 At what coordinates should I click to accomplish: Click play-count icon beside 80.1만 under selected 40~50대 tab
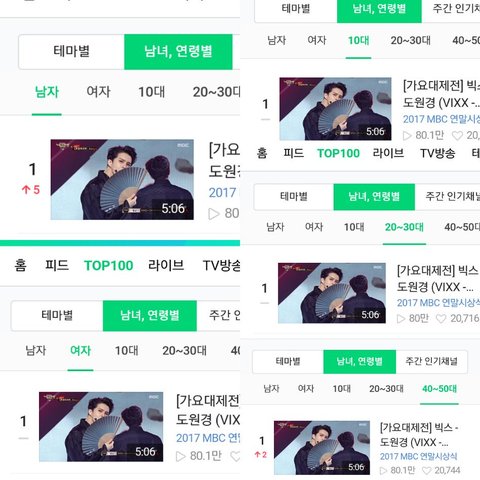(x=384, y=470)
